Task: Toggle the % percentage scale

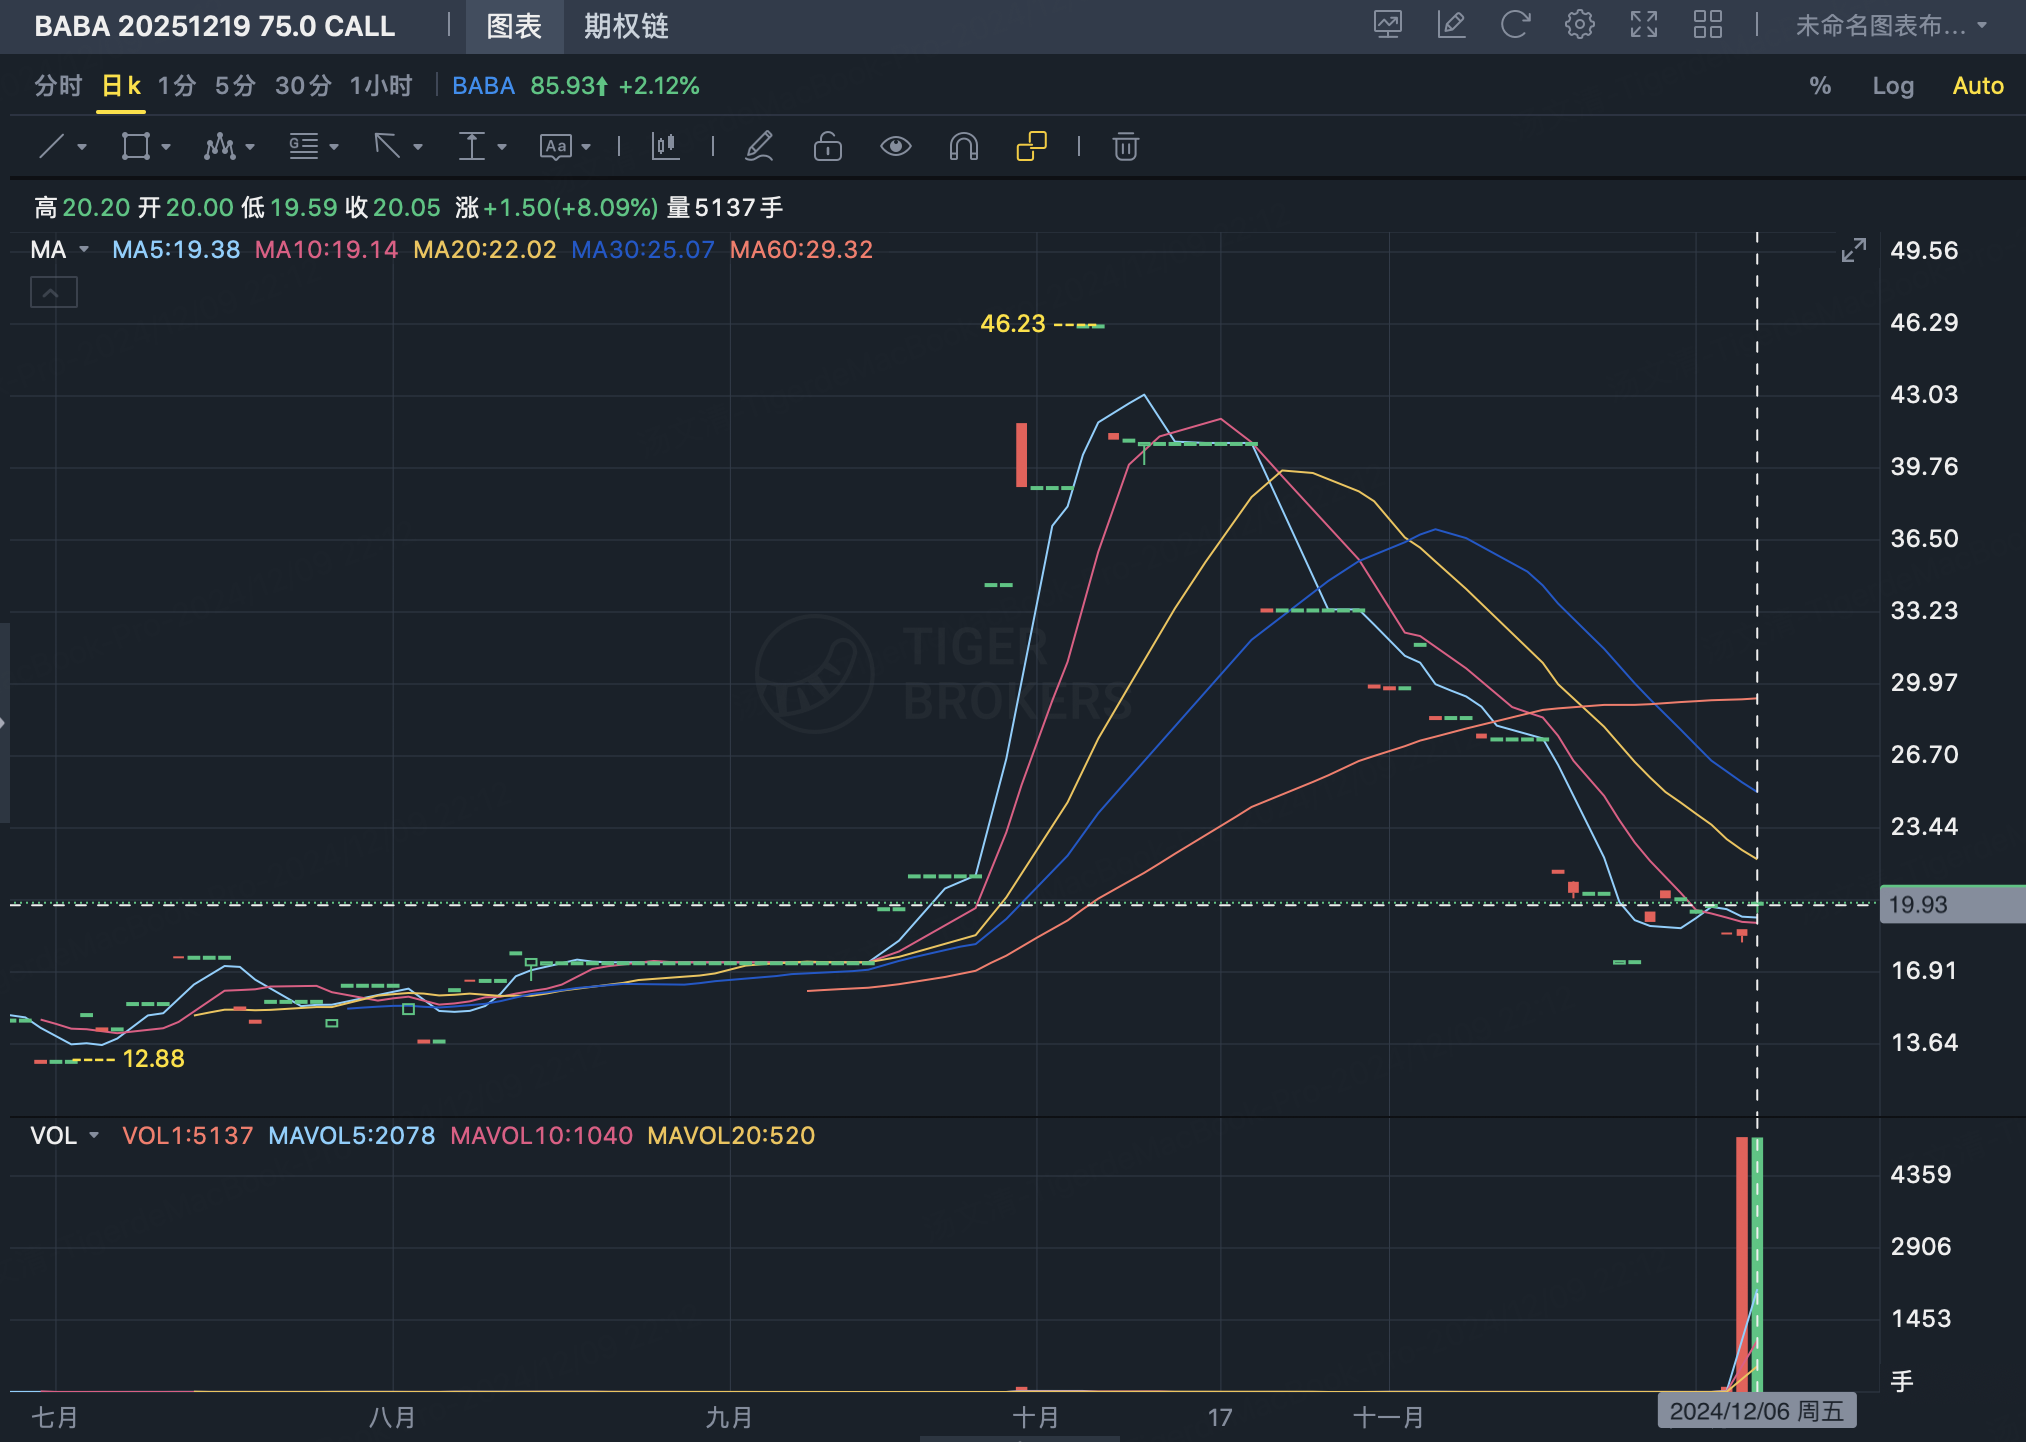Action: pos(1820,86)
